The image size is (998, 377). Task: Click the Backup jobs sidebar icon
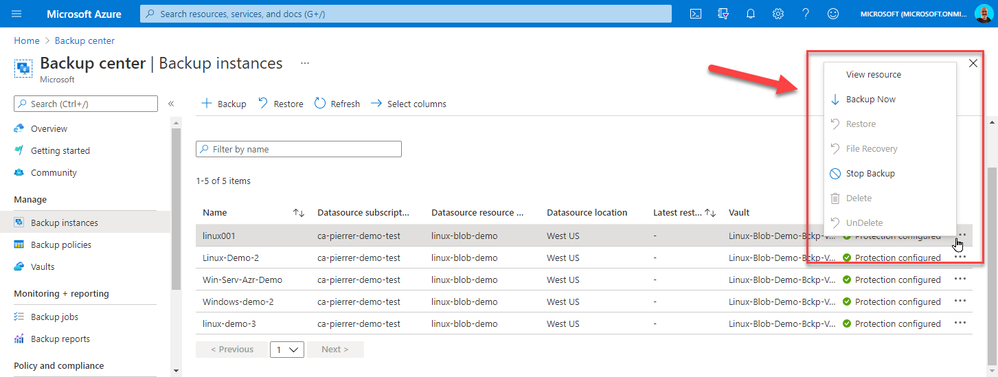(x=19, y=317)
